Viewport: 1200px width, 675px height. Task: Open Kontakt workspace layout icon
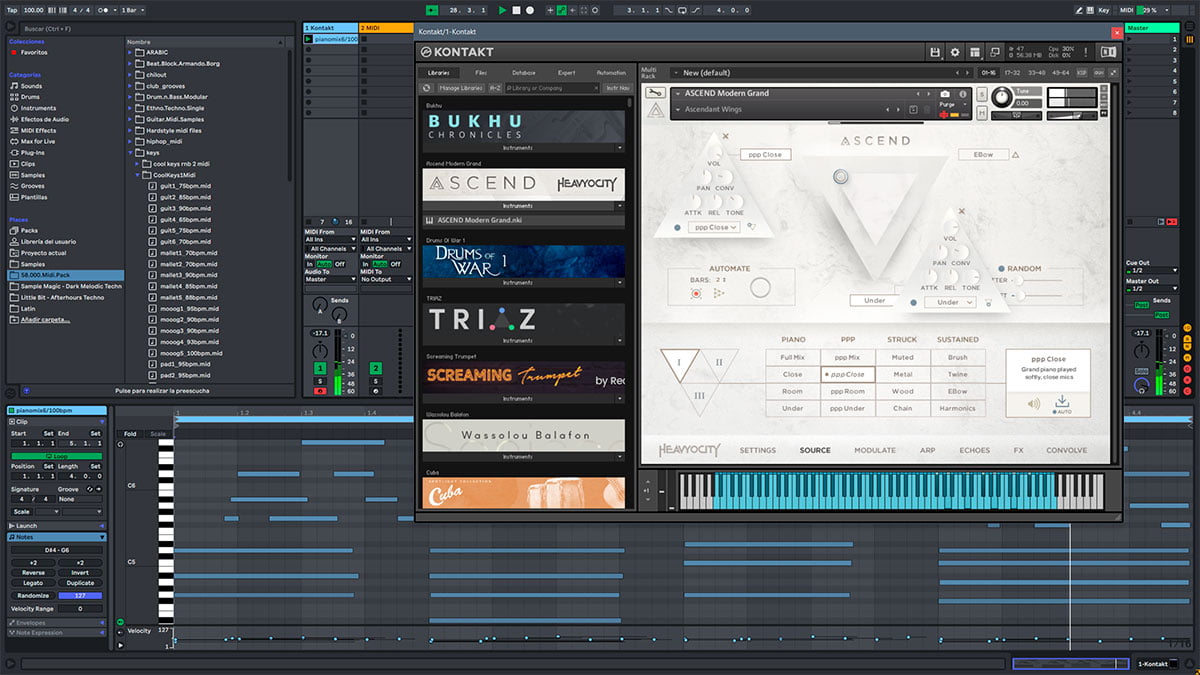tap(974, 52)
